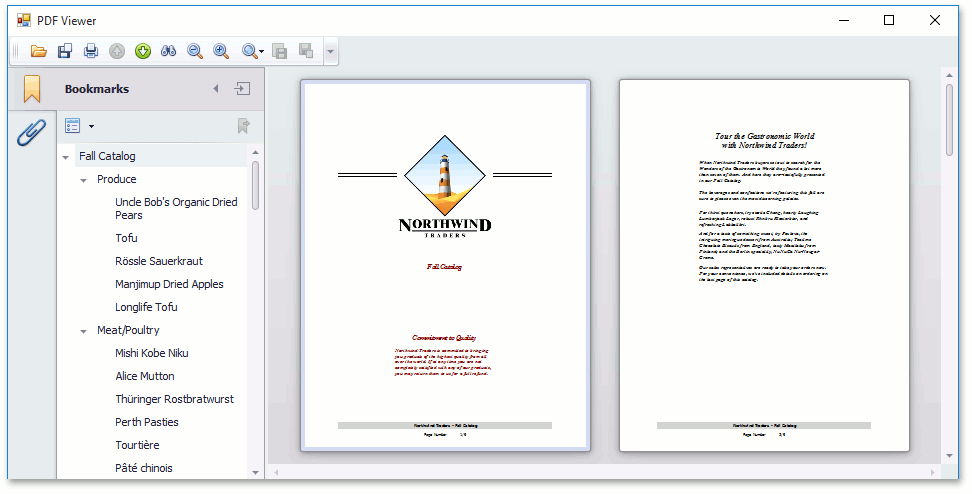Collapse the Meat/Poultry tree node
The width and height of the screenshot is (972, 494).
coord(84,332)
